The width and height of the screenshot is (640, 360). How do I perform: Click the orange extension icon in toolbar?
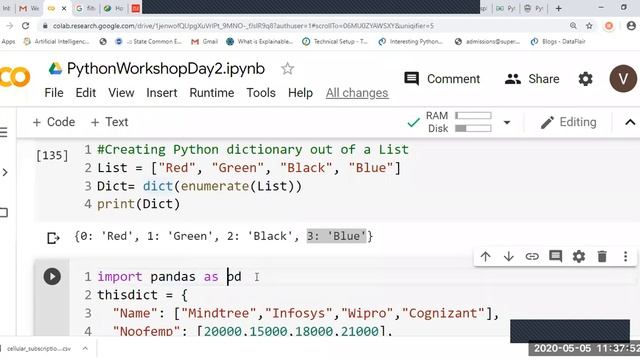pyautogui.click(x=609, y=26)
